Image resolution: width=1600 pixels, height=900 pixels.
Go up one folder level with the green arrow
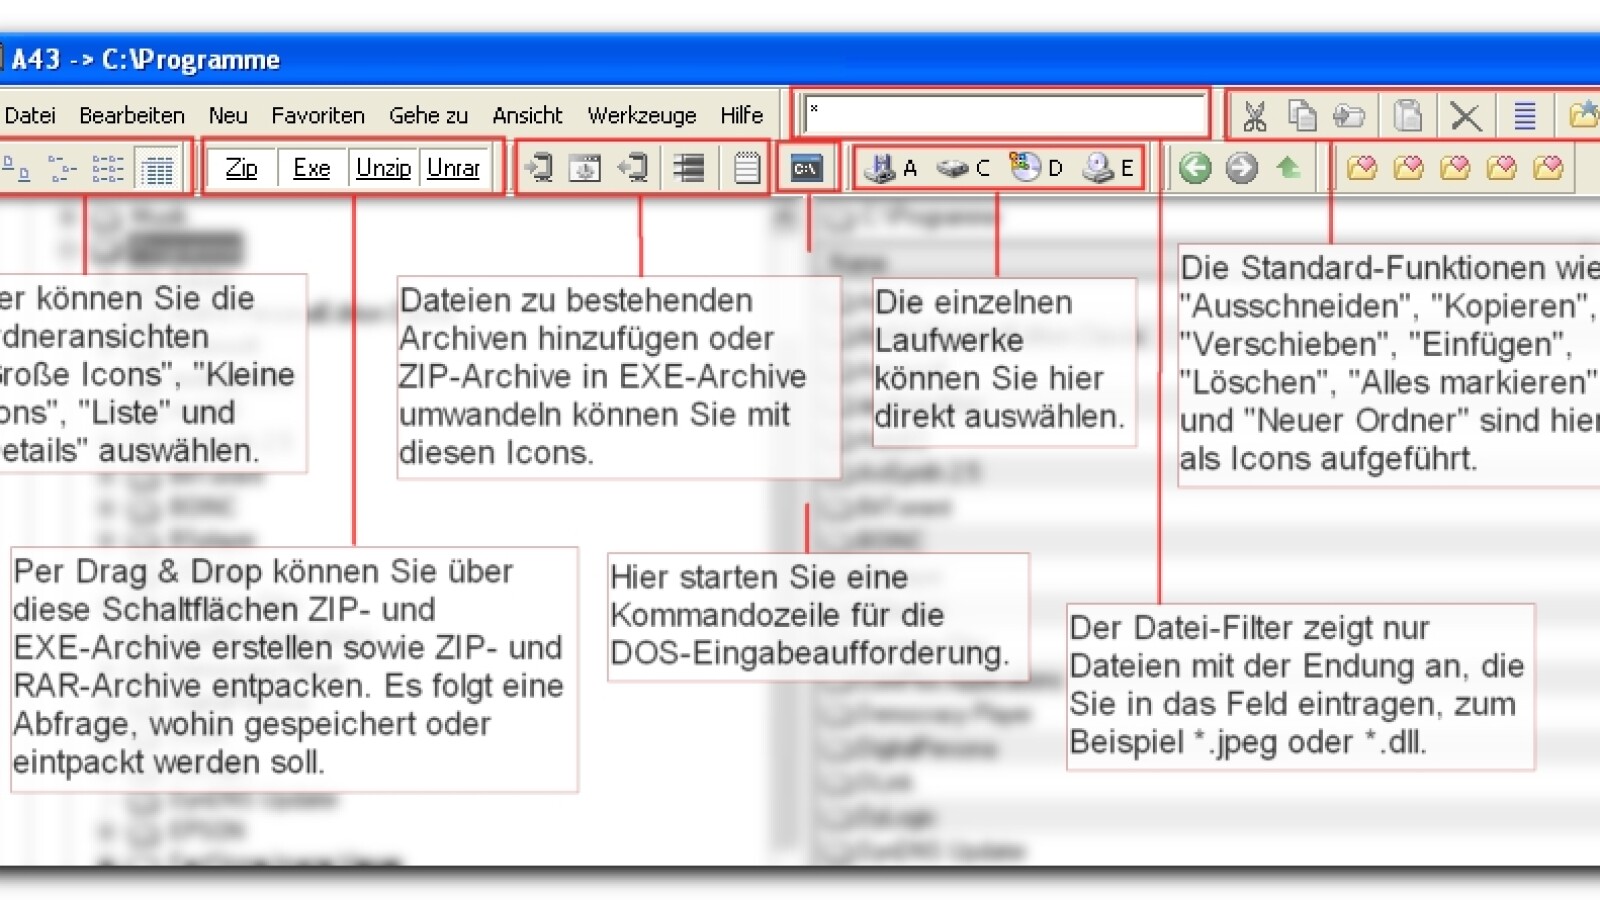click(x=1288, y=168)
